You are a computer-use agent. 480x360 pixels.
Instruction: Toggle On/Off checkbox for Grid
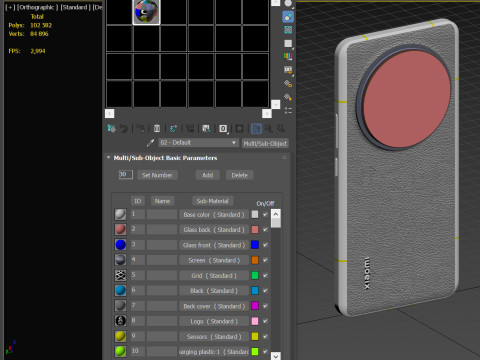pyautogui.click(x=265, y=275)
